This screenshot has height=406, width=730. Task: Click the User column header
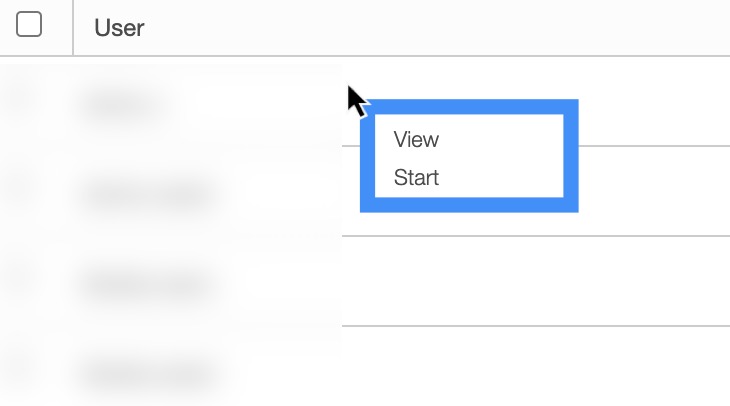[120, 27]
